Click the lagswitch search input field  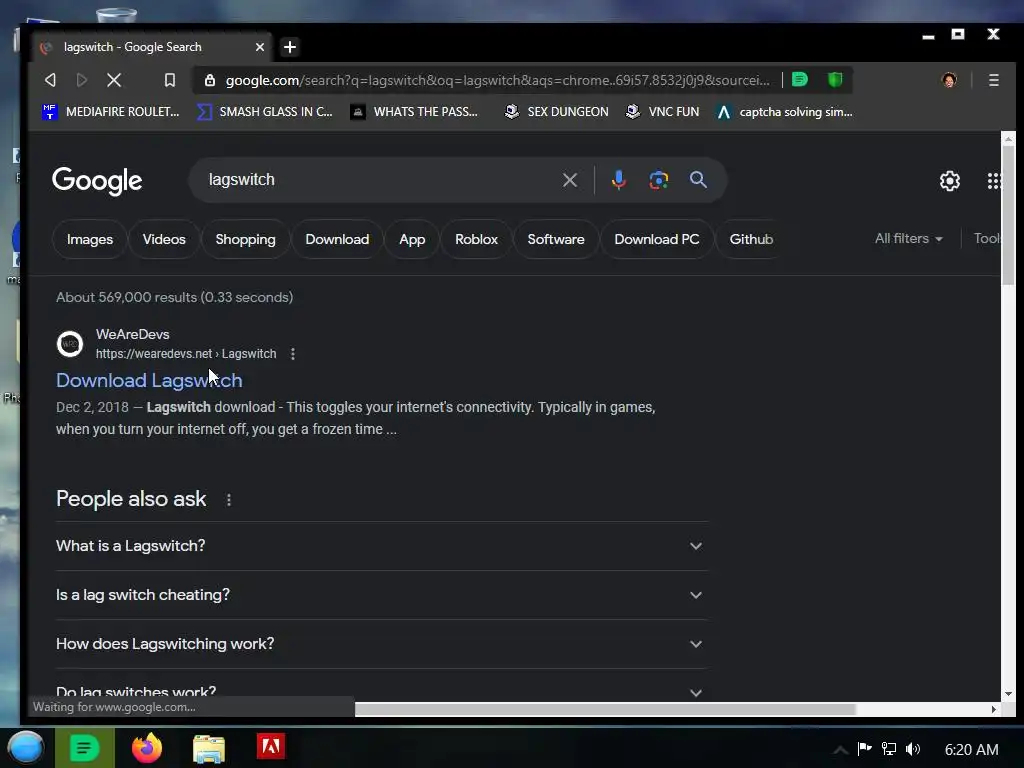[379, 180]
